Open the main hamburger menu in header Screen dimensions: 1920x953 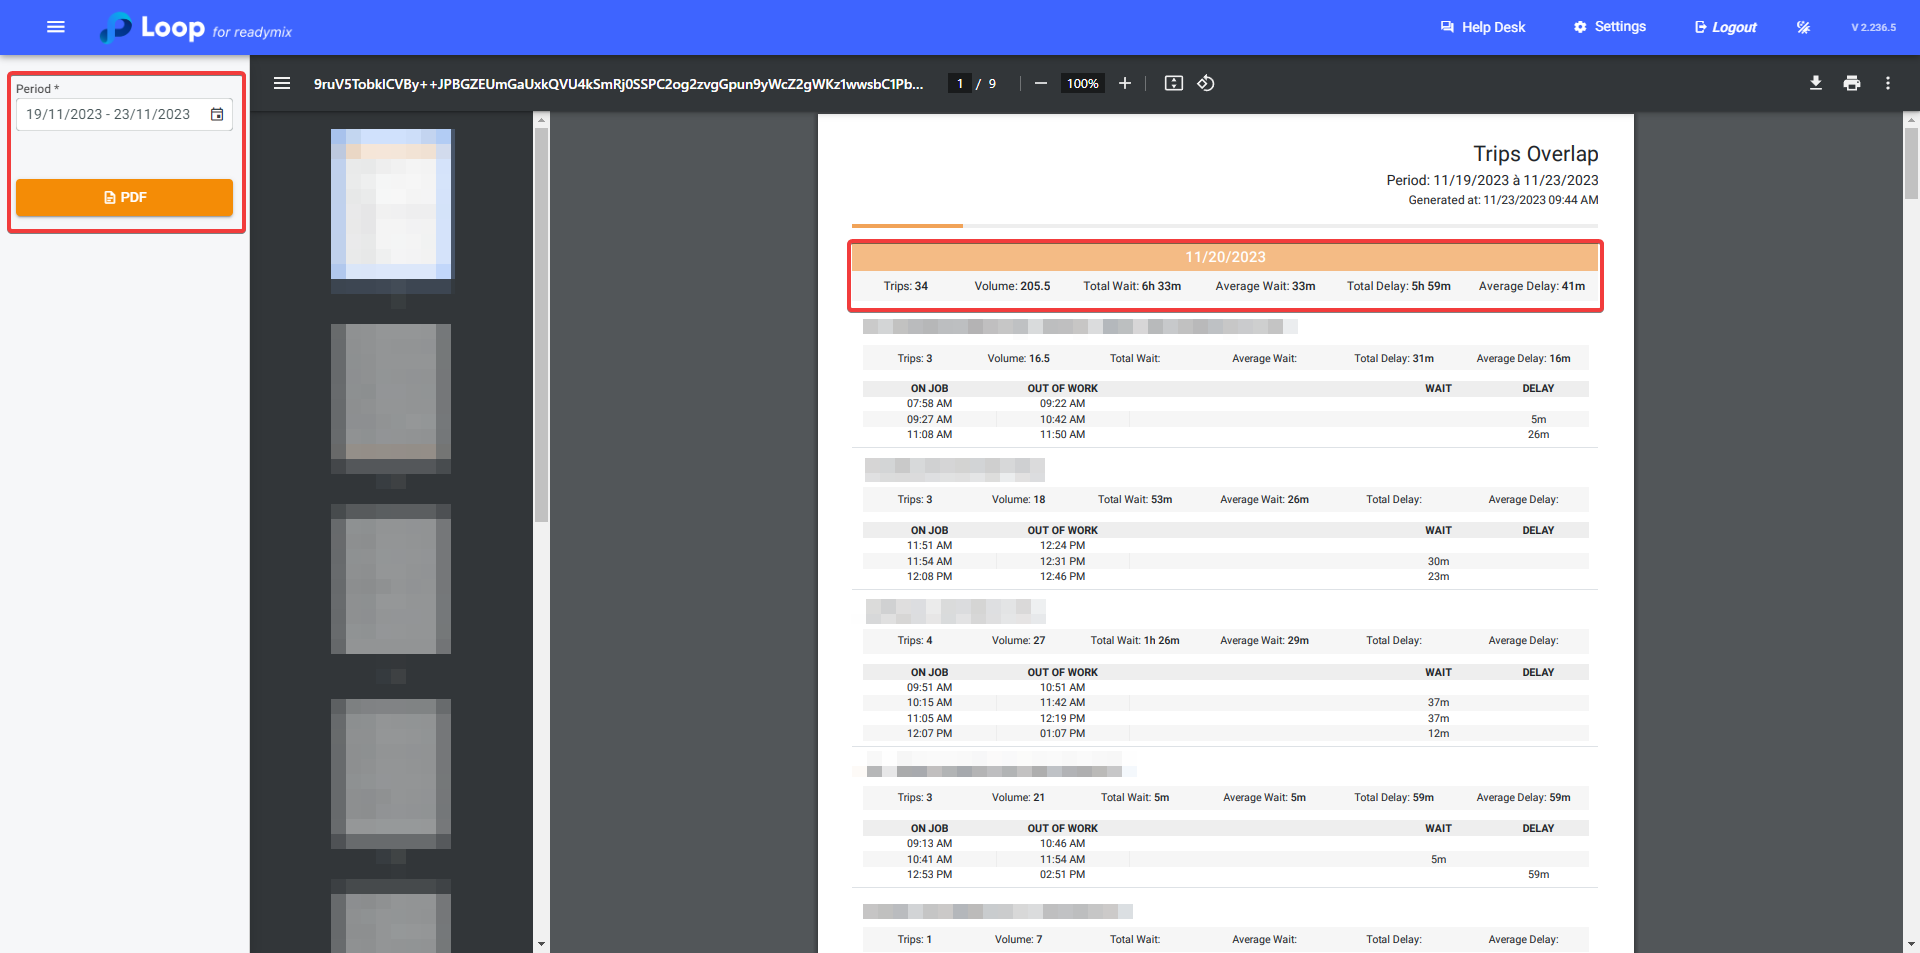click(x=56, y=27)
